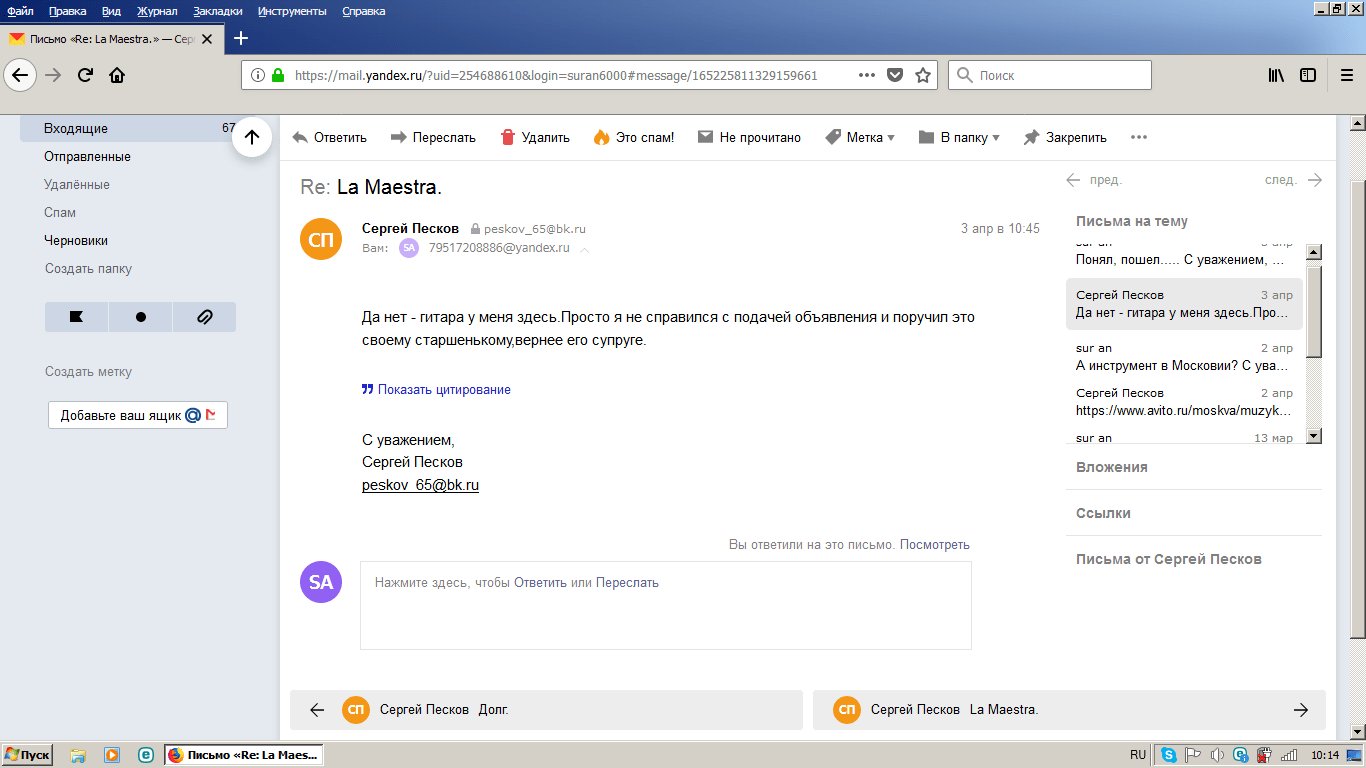
Task: Click the trash Delete icon
Action: (508, 138)
